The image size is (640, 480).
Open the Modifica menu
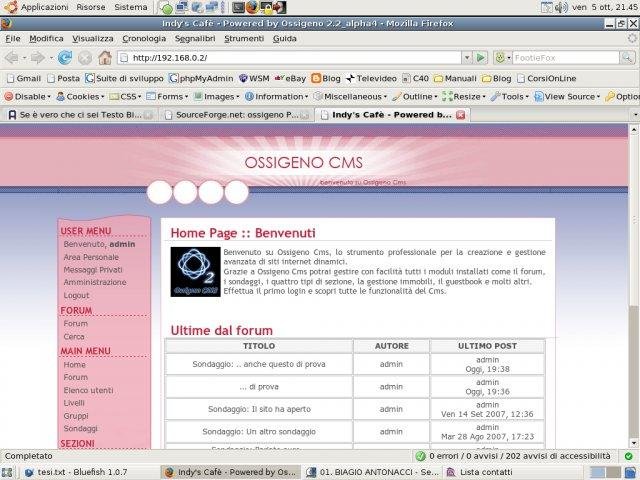click(46, 39)
